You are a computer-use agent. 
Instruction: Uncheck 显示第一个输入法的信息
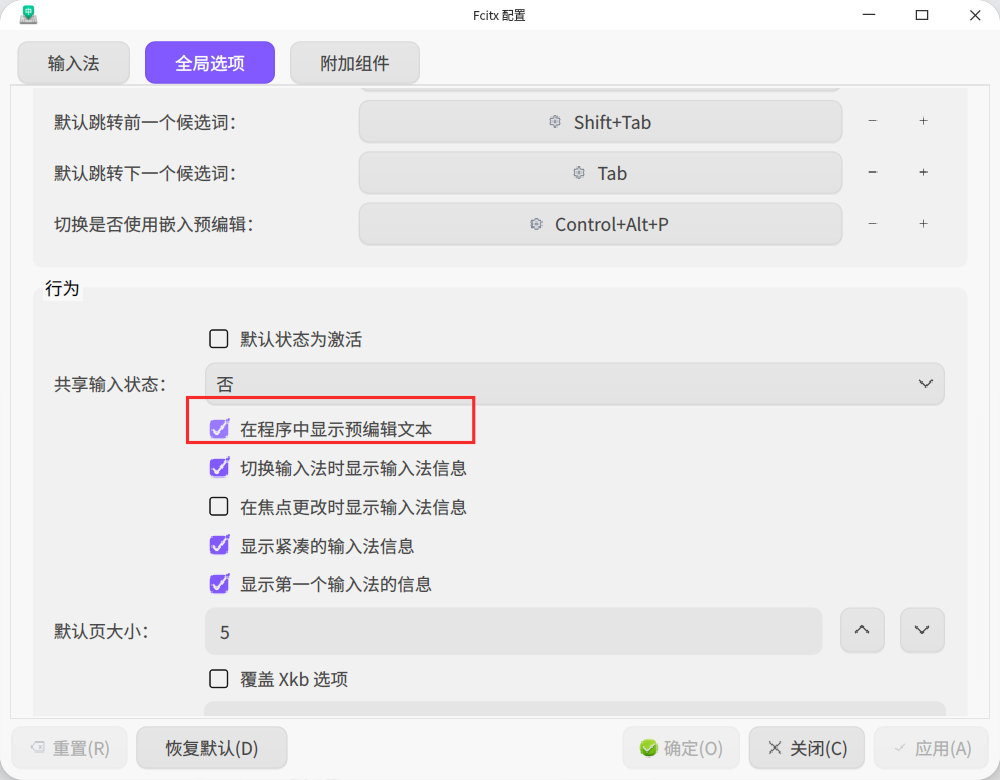pyautogui.click(x=219, y=584)
